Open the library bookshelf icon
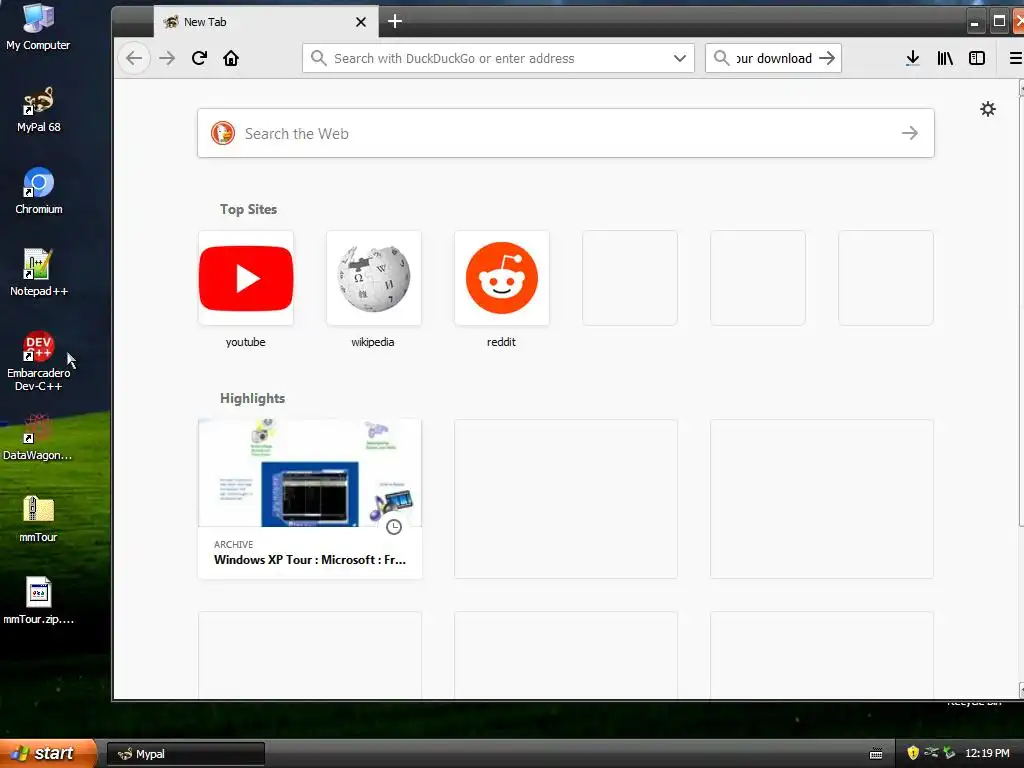This screenshot has width=1024, height=768. tap(945, 58)
